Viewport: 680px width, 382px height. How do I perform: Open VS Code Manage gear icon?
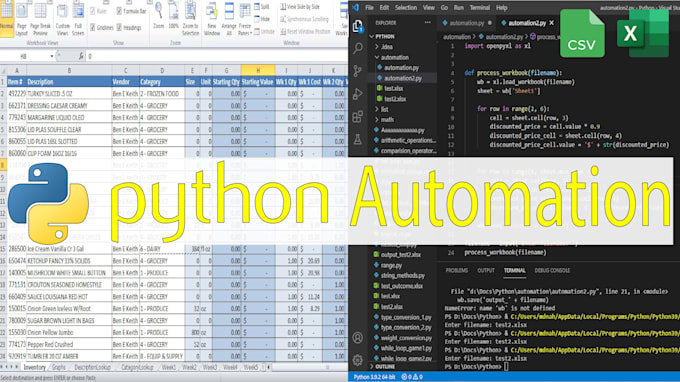[358, 360]
